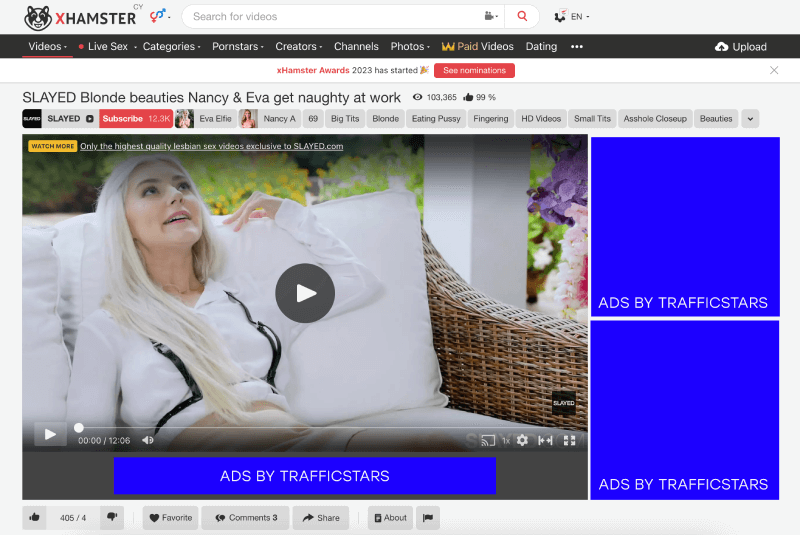Open the orientation gender selector
Image resolution: width=800 pixels, height=535 pixels.
[160, 16]
